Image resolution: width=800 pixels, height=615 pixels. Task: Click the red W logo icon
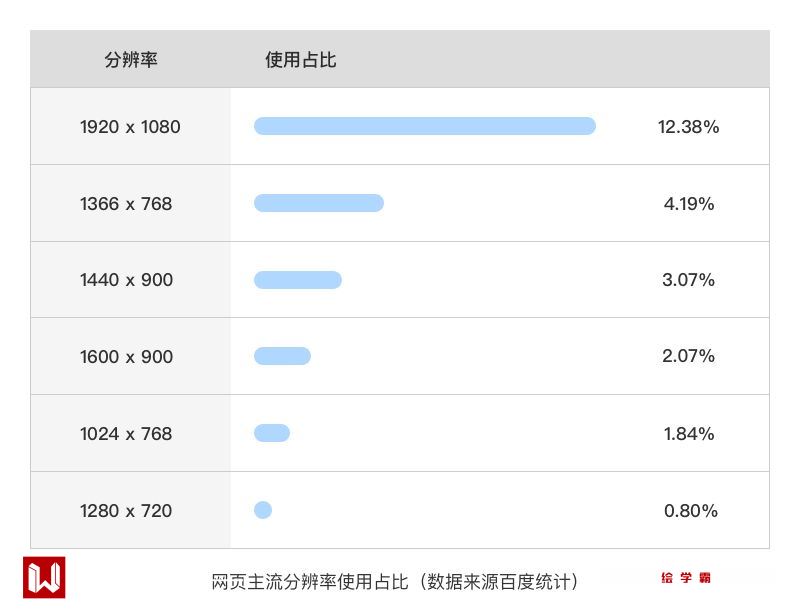tap(44, 577)
